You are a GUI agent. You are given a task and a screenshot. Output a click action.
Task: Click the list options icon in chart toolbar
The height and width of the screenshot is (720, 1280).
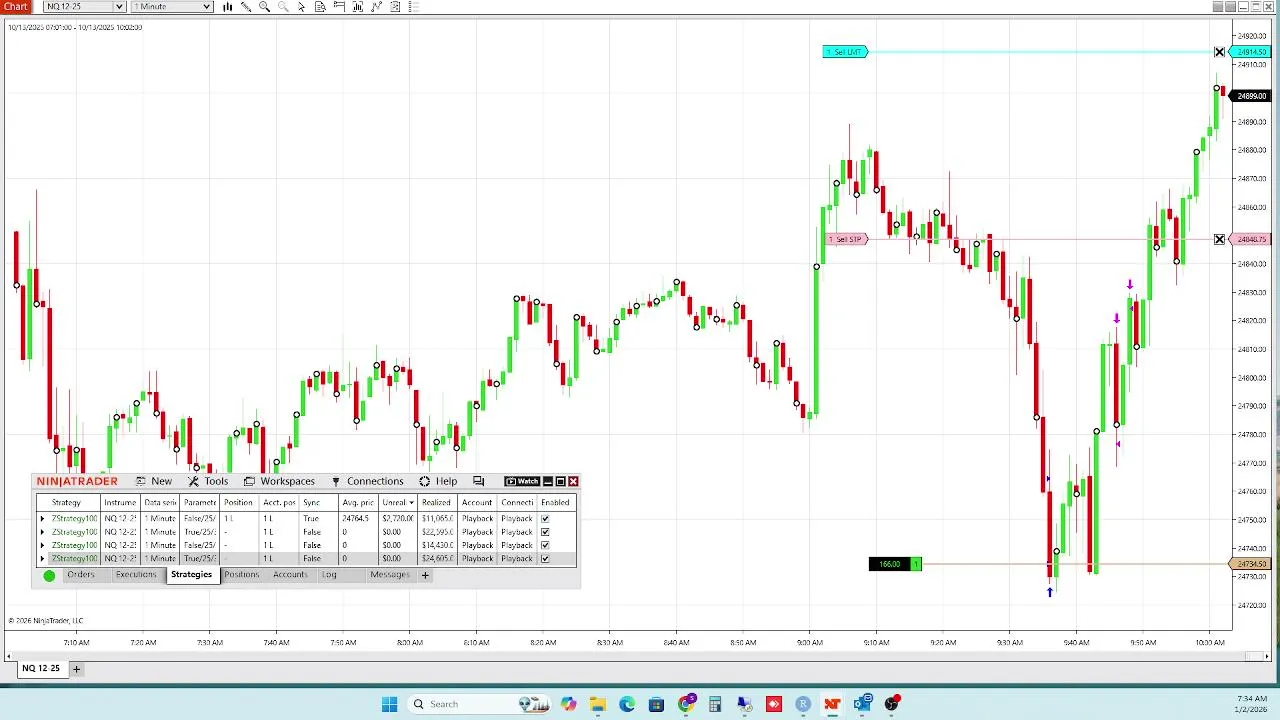414,7
